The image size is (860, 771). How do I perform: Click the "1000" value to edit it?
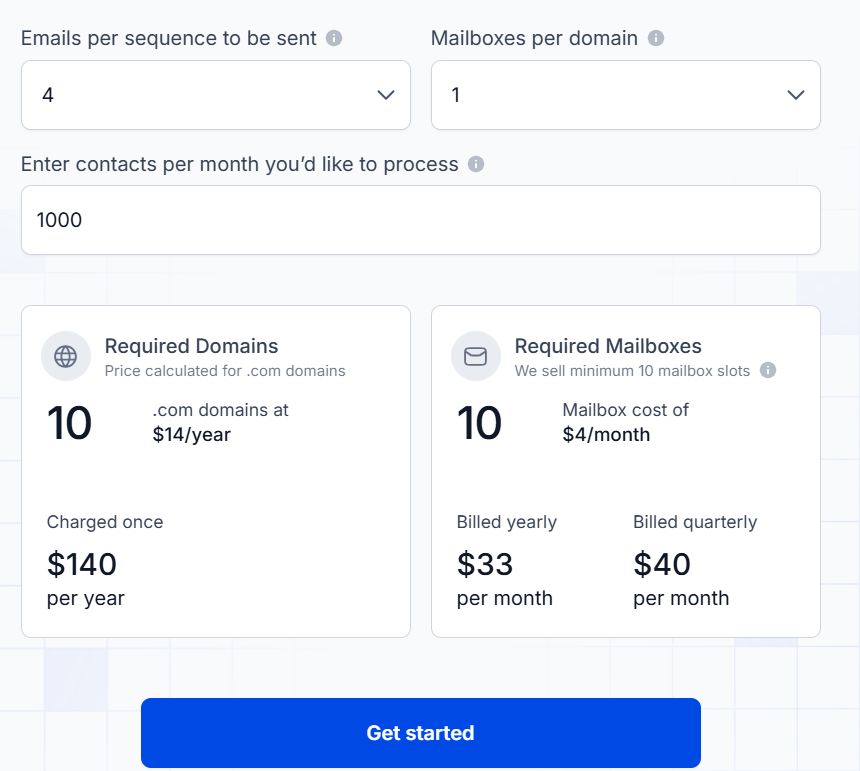pyautogui.click(x=60, y=220)
